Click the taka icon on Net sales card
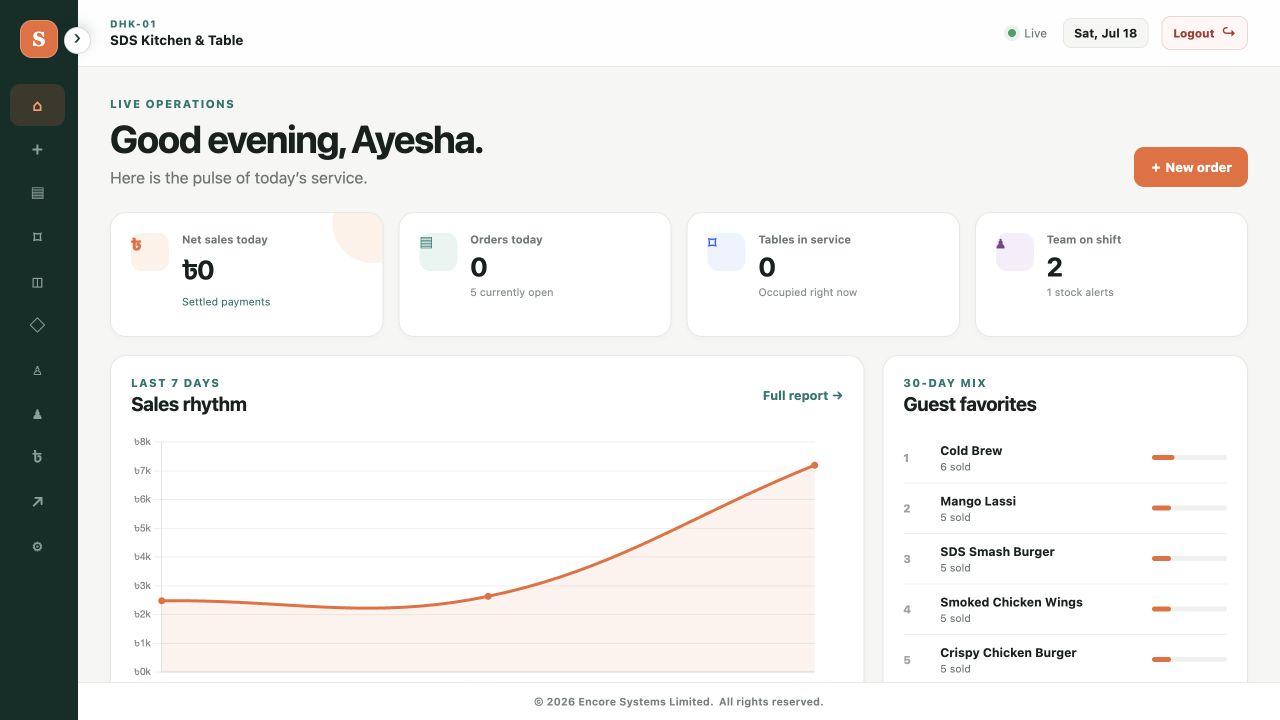Viewport: 1280px width, 720px height. (150, 252)
